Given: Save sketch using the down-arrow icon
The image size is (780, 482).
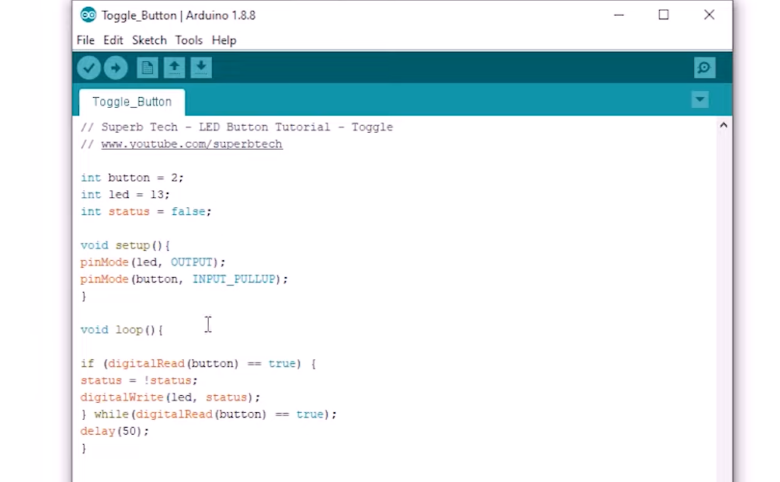Looking at the screenshot, I should pos(201,68).
